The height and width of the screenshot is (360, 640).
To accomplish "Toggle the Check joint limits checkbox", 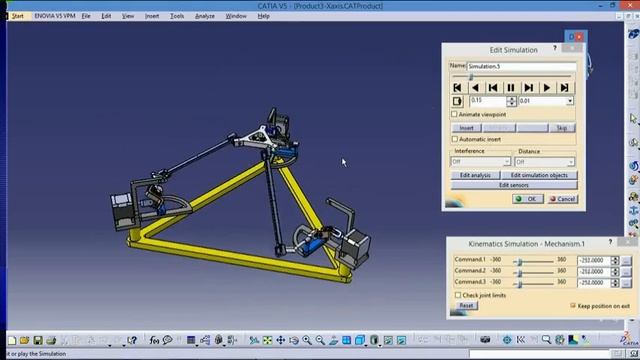I will click(x=458, y=295).
